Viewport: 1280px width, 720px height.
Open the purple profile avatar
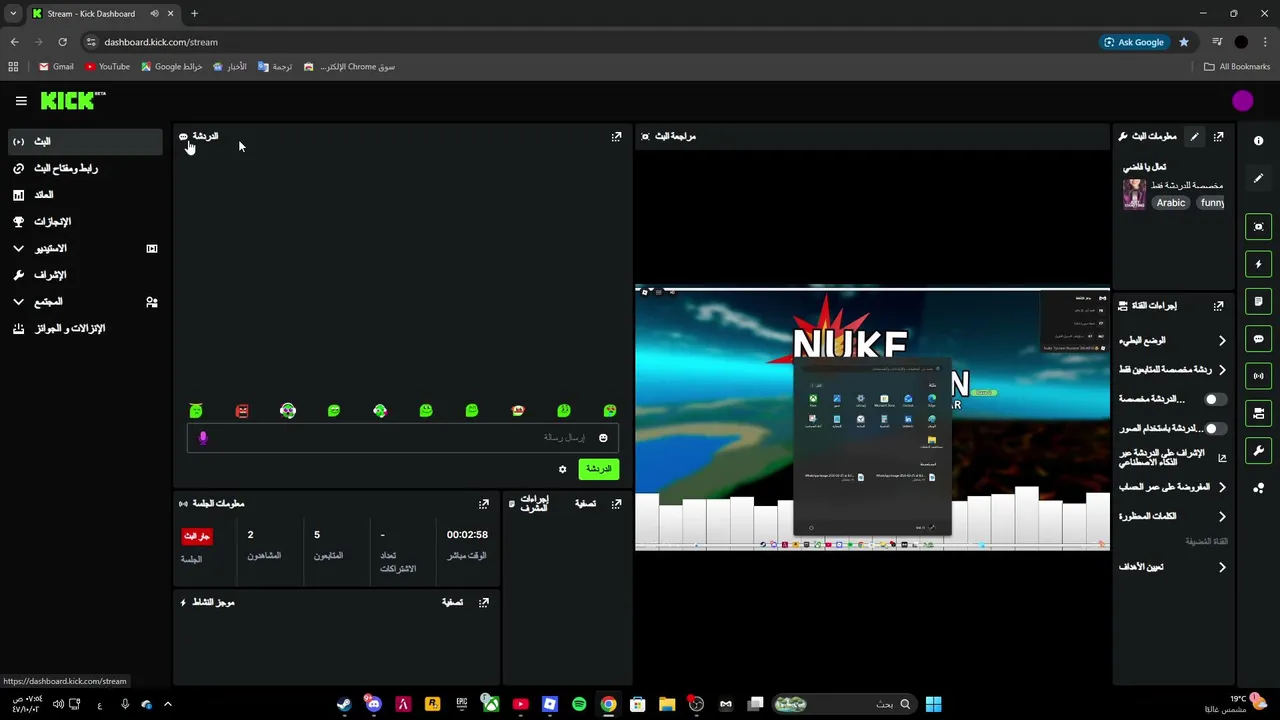coord(1242,101)
